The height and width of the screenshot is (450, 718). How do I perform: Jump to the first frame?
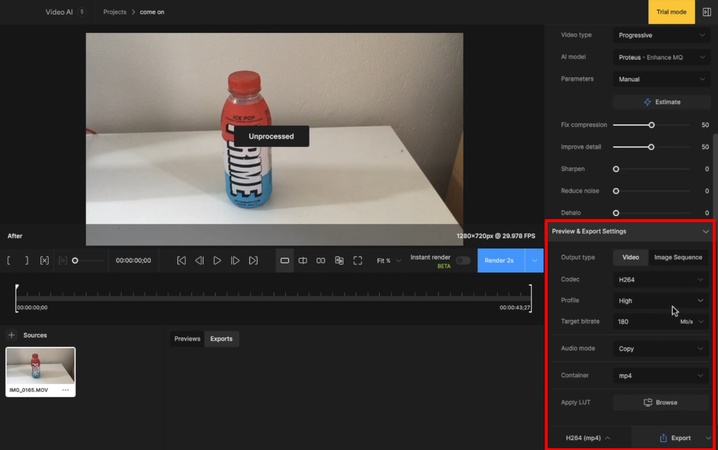click(x=181, y=260)
